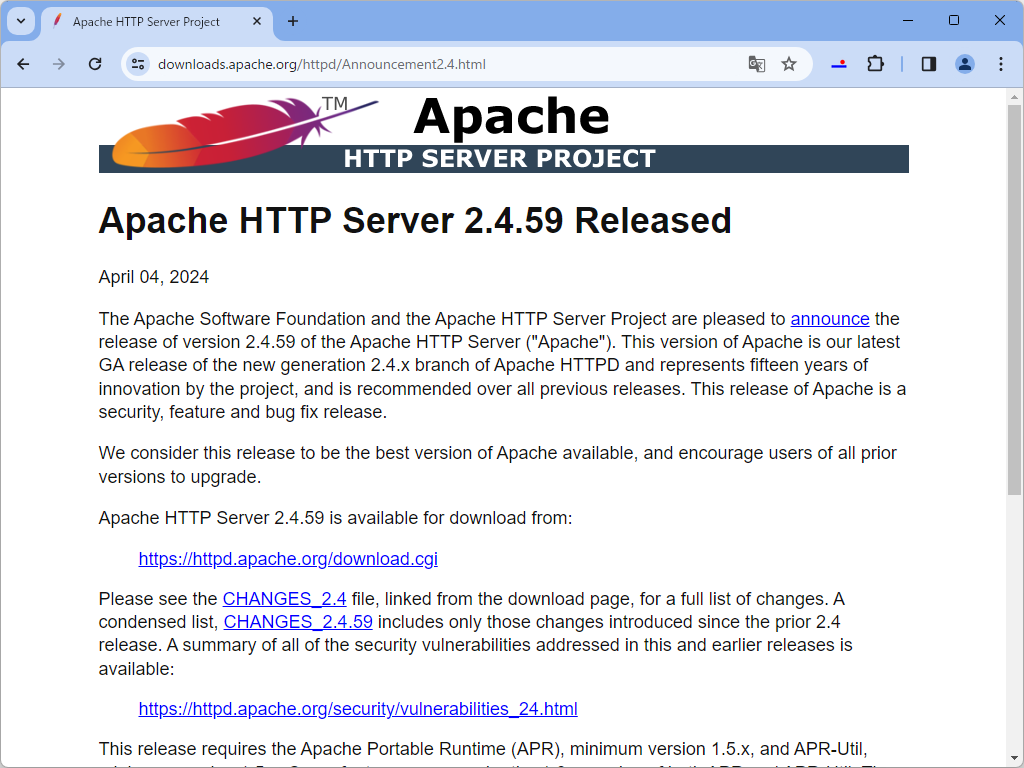The image size is (1024, 768).
Task: Click the reload page icon
Action: [x=95, y=63]
